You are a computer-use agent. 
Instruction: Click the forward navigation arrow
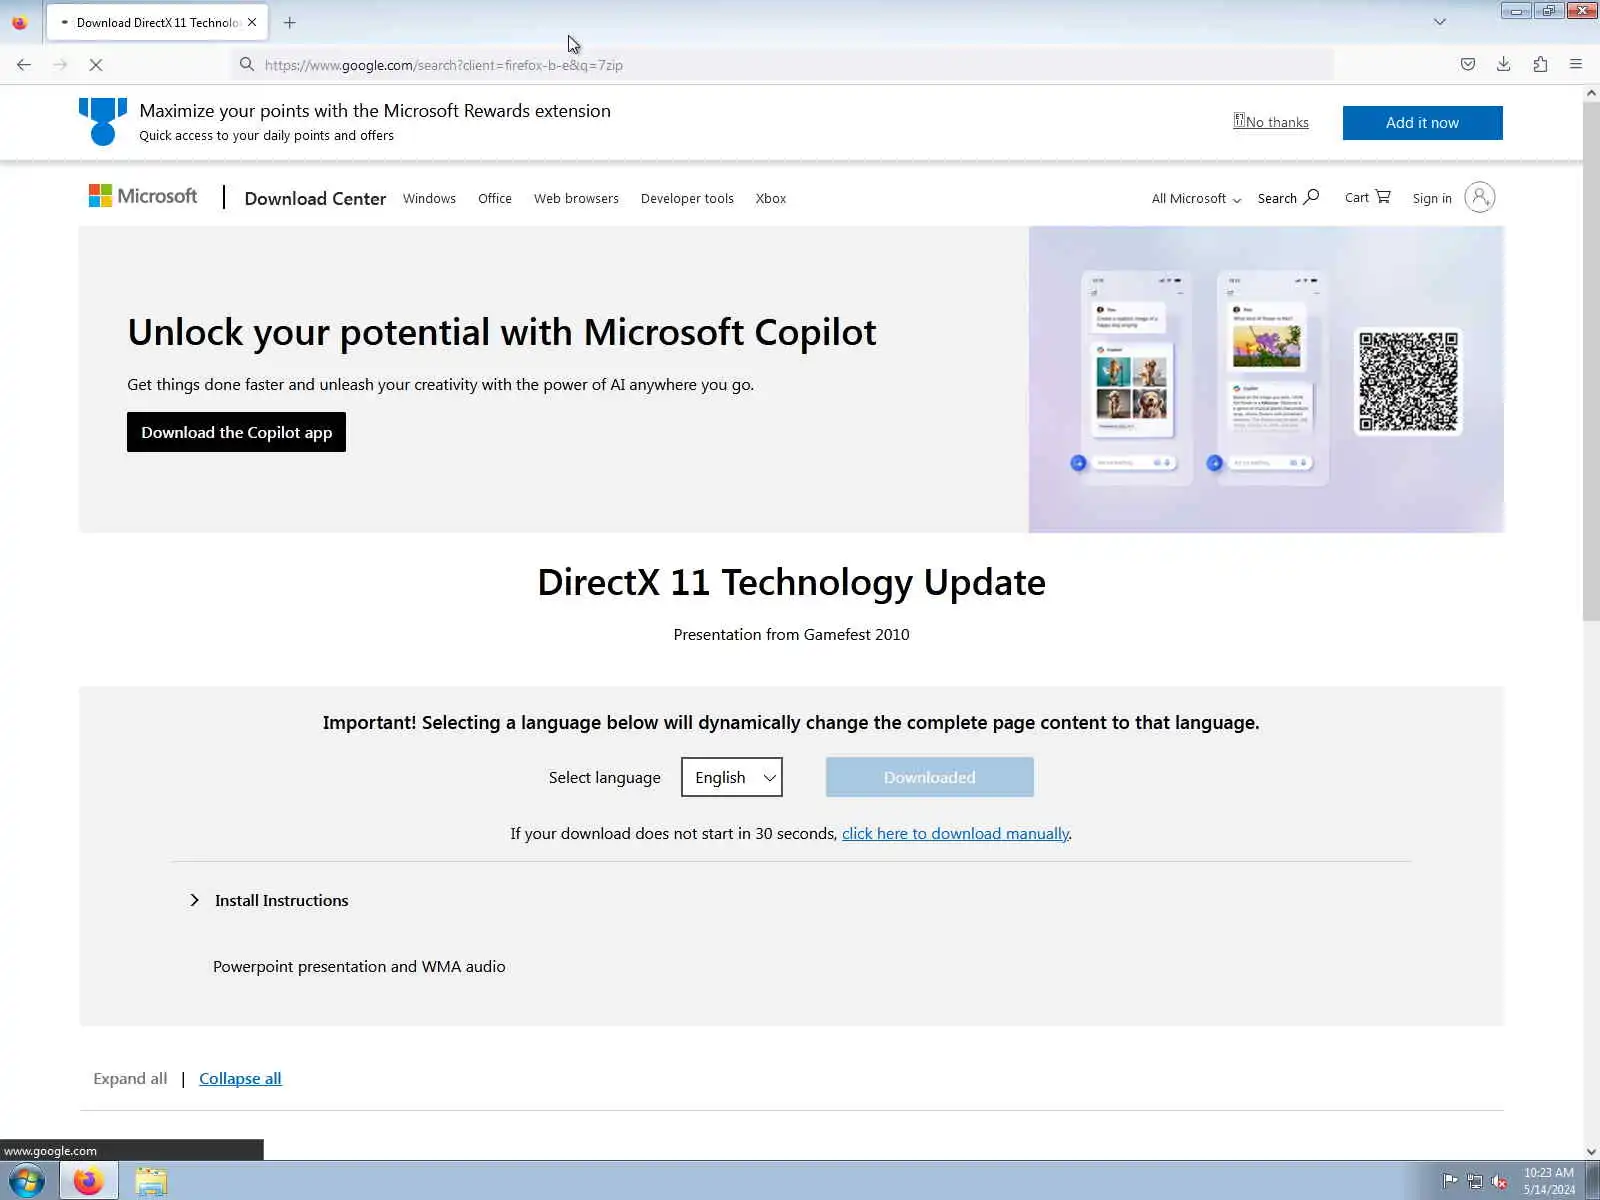pyautogui.click(x=60, y=64)
